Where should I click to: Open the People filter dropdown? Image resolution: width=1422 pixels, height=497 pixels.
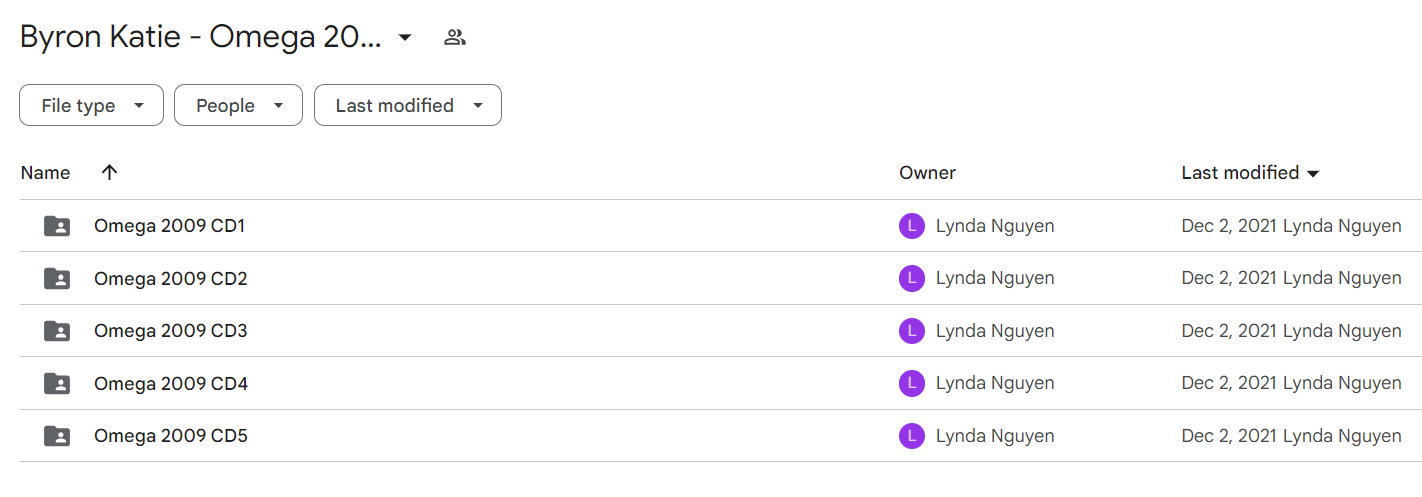point(238,105)
